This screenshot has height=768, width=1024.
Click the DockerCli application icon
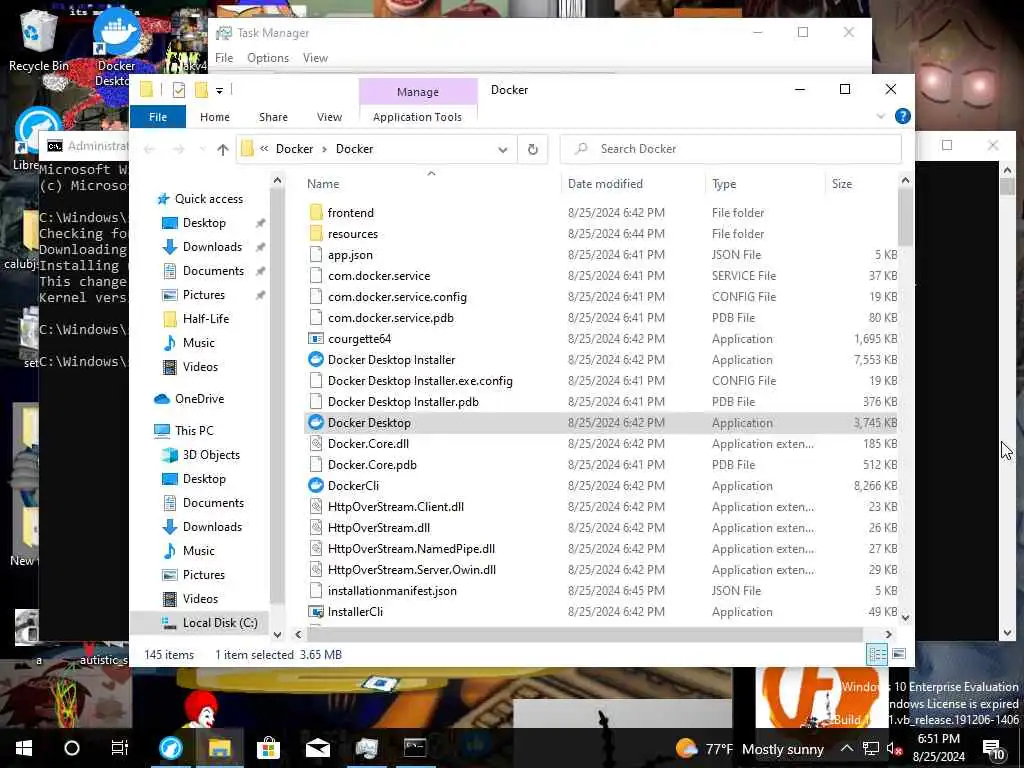pyautogui.click(x=315, y=486)
